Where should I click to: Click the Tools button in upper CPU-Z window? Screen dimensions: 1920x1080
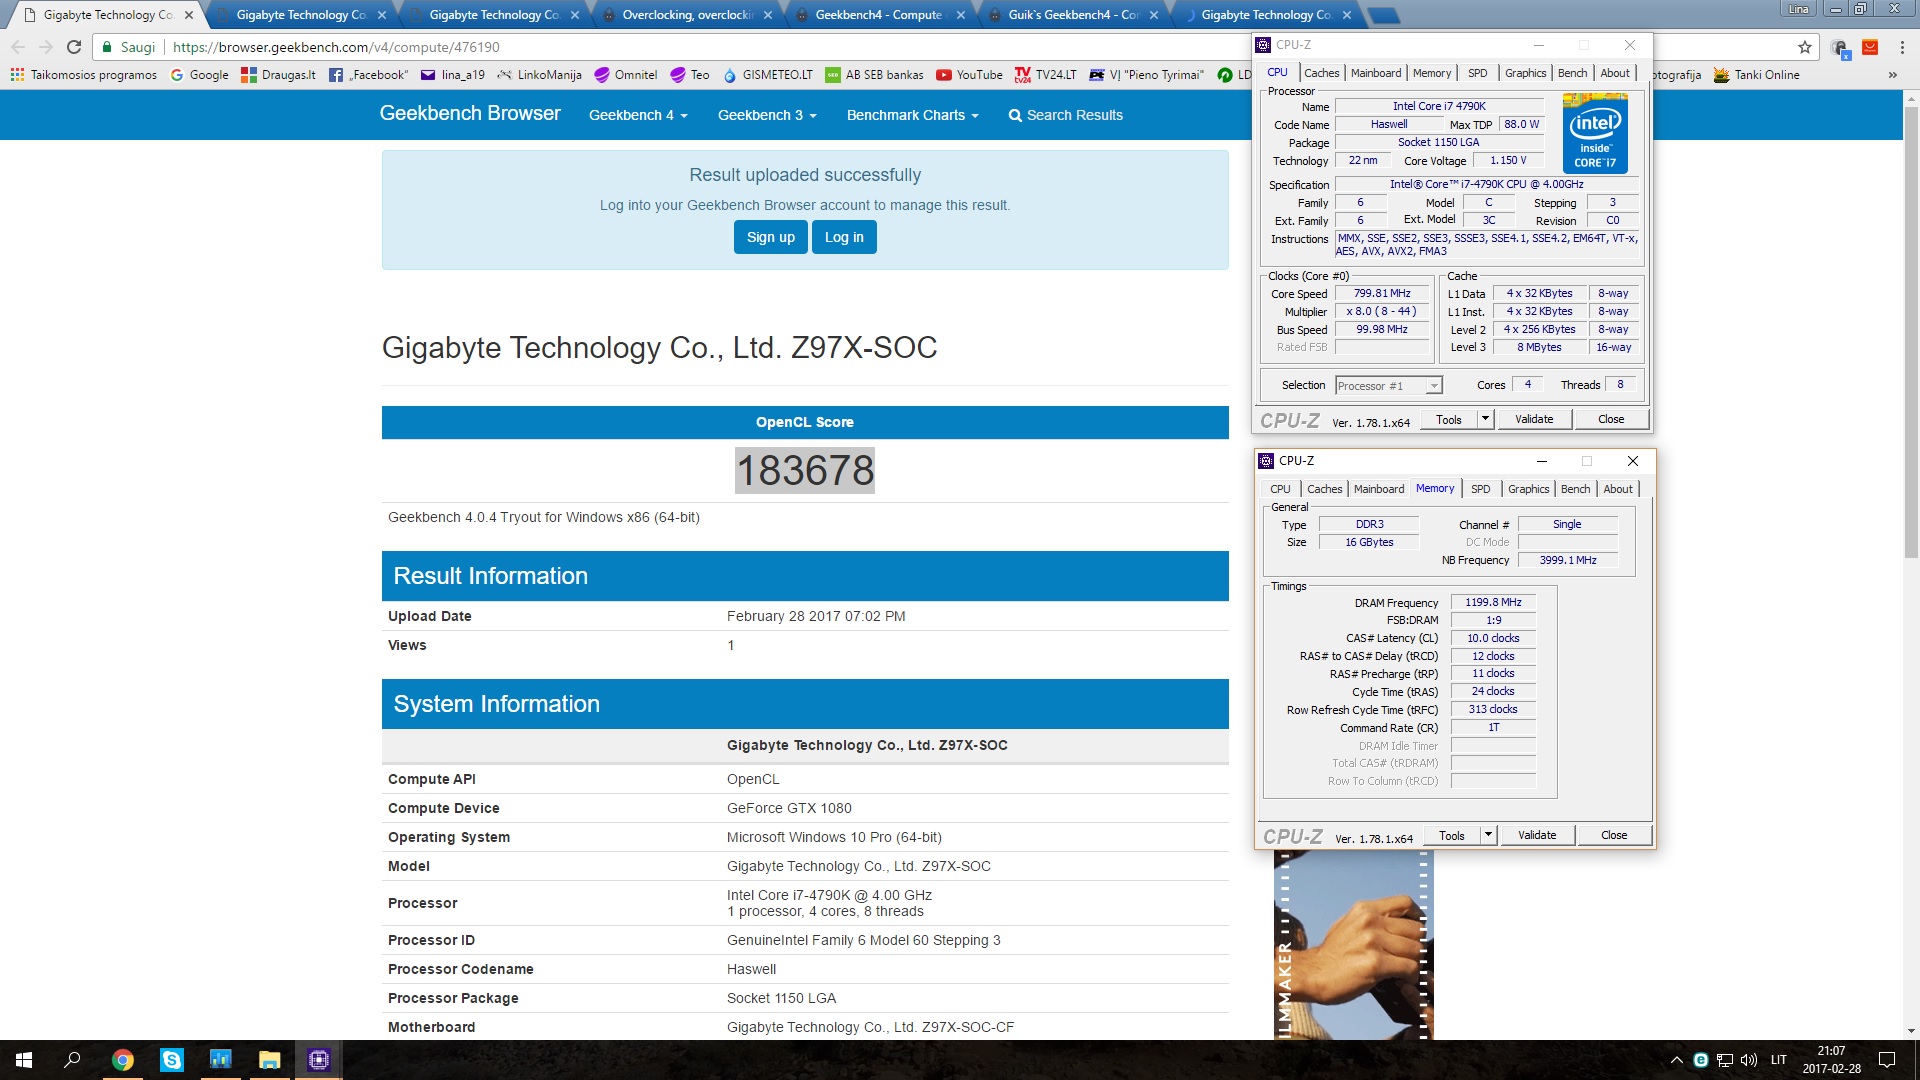tap(1449, 419)
